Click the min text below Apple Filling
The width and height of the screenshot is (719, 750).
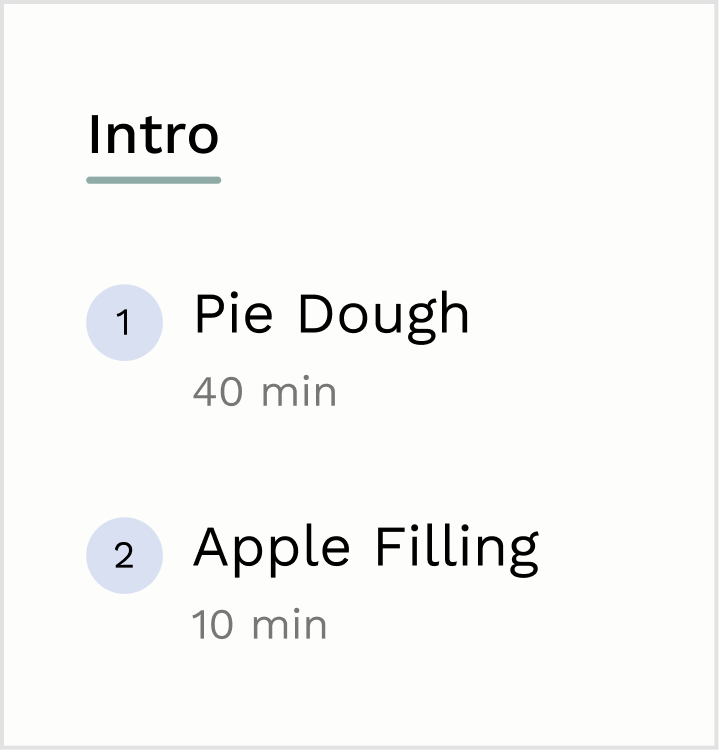tap(289, 624)
